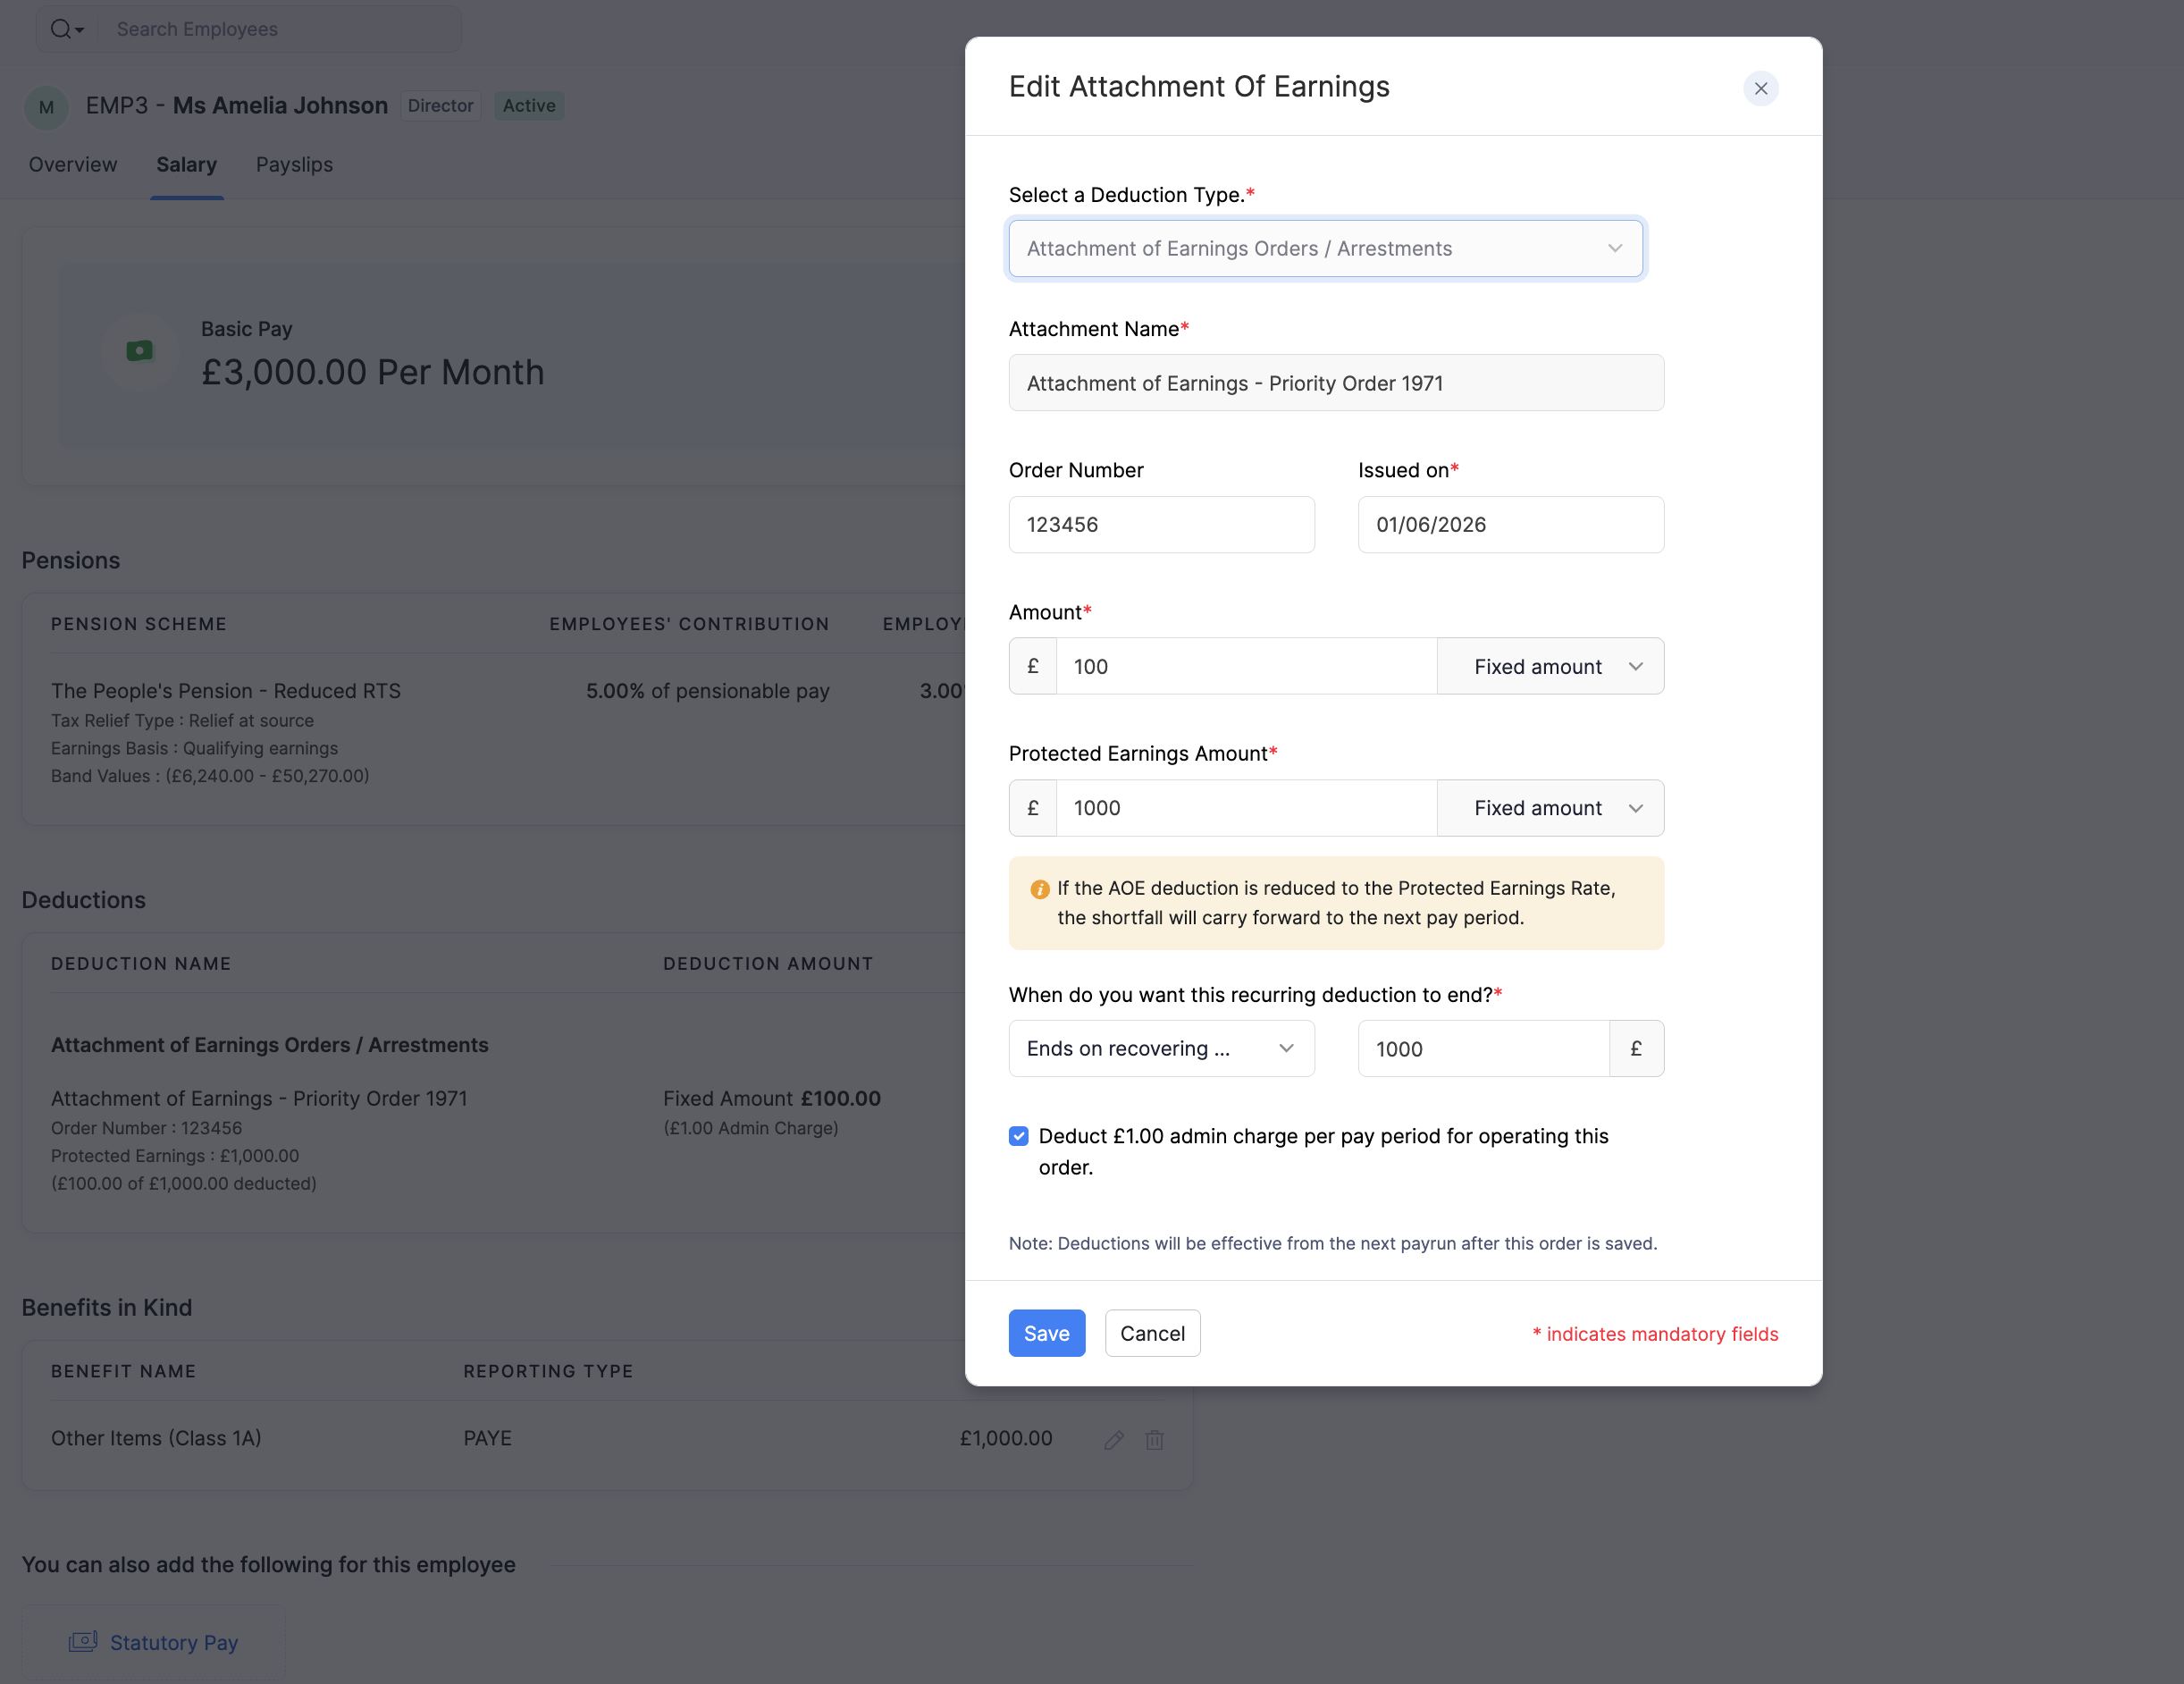
Task: Click the pencil edit icon for Other Items (Class 1A)
Action: coord(1114,1439)
